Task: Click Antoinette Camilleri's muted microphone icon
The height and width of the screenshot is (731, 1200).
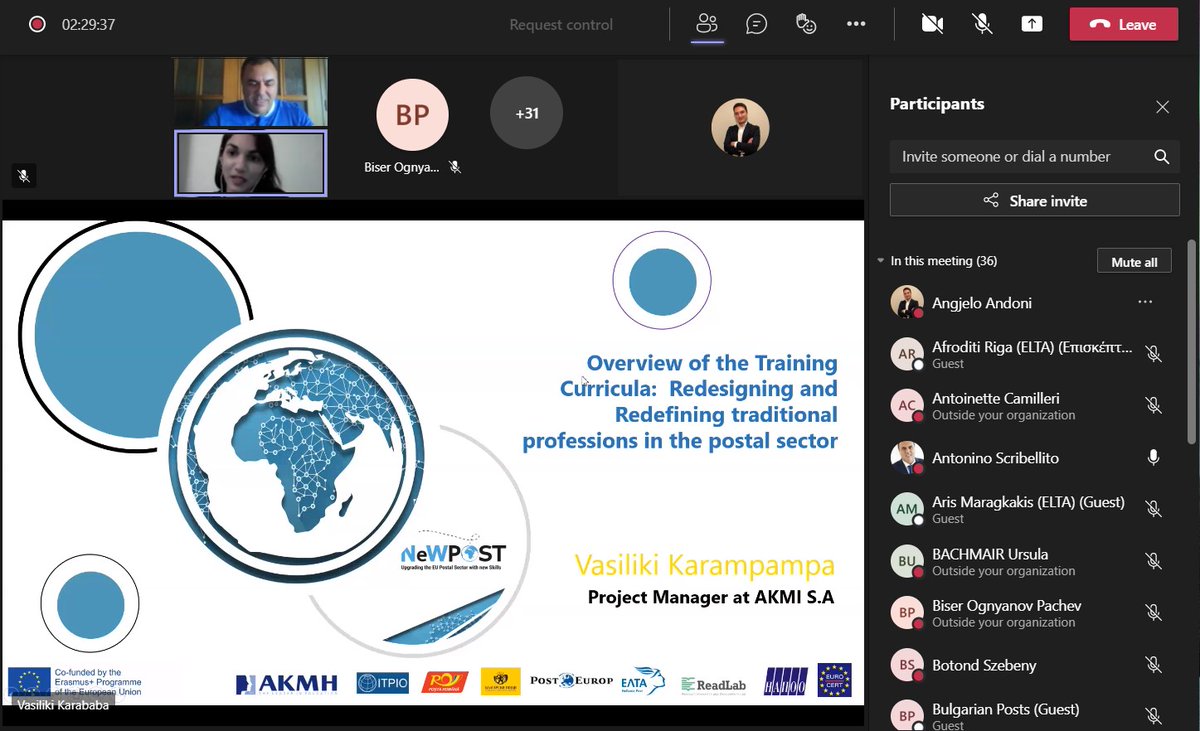Action: pyautogui.click(x=1153, y=405)
